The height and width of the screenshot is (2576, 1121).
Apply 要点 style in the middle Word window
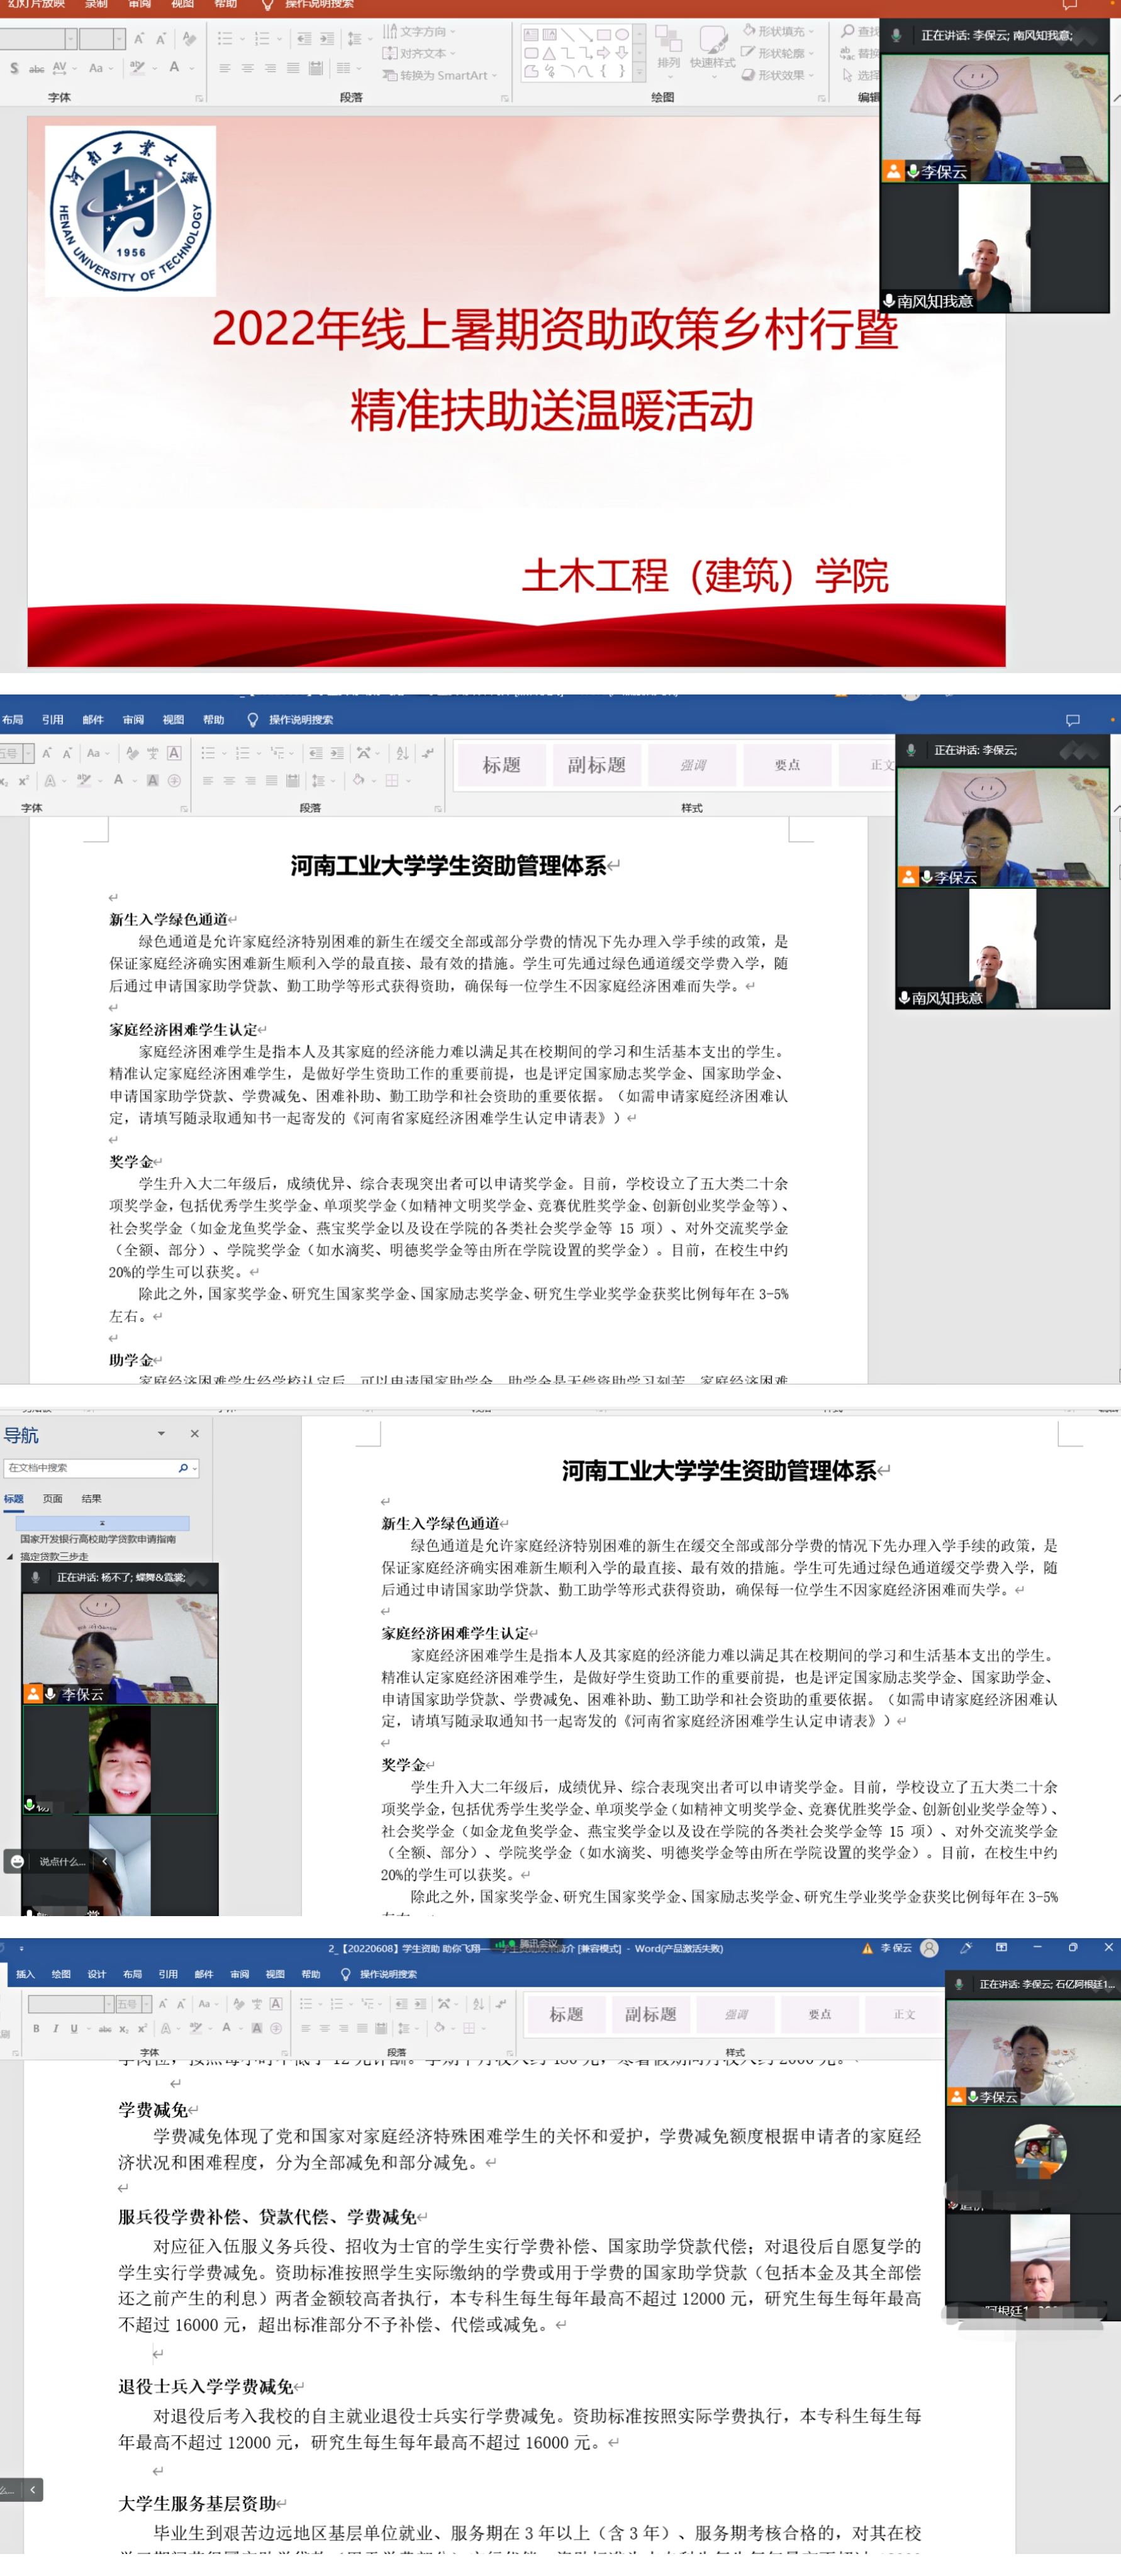point(787,765)
